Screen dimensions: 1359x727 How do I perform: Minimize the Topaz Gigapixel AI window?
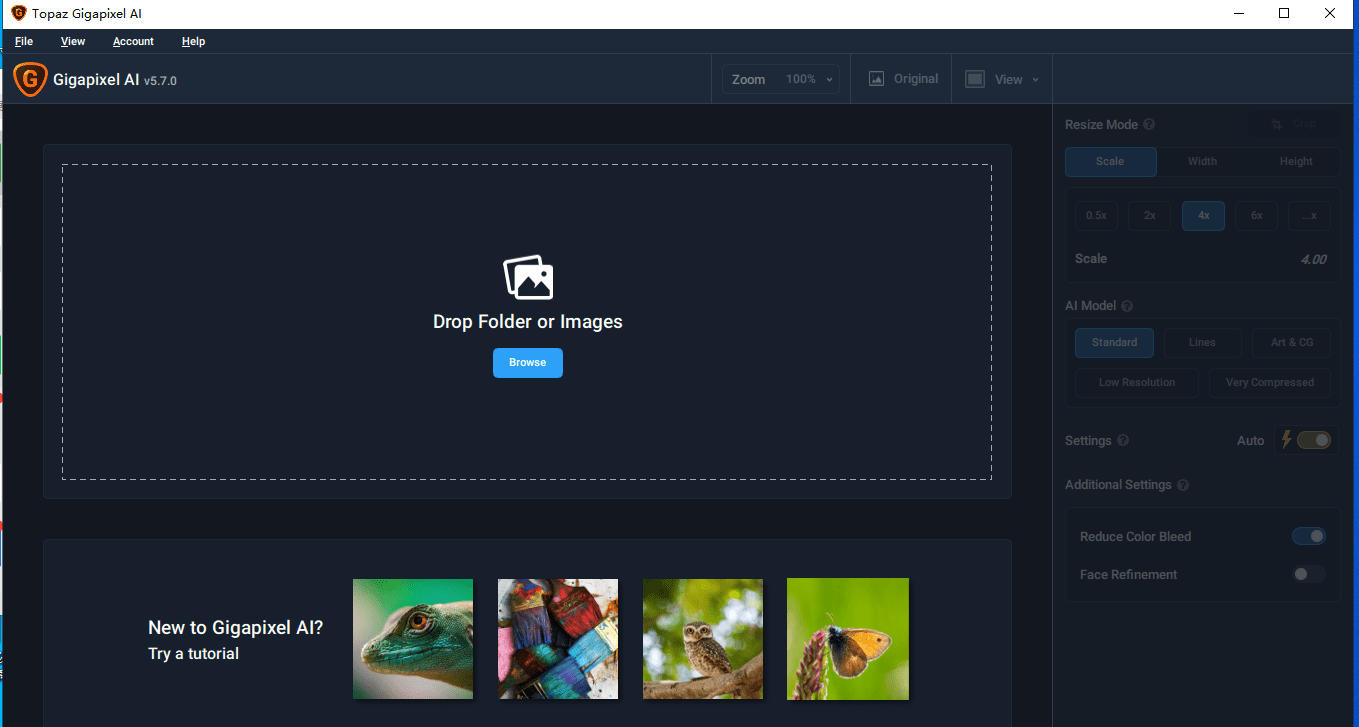click(1239, 13)
